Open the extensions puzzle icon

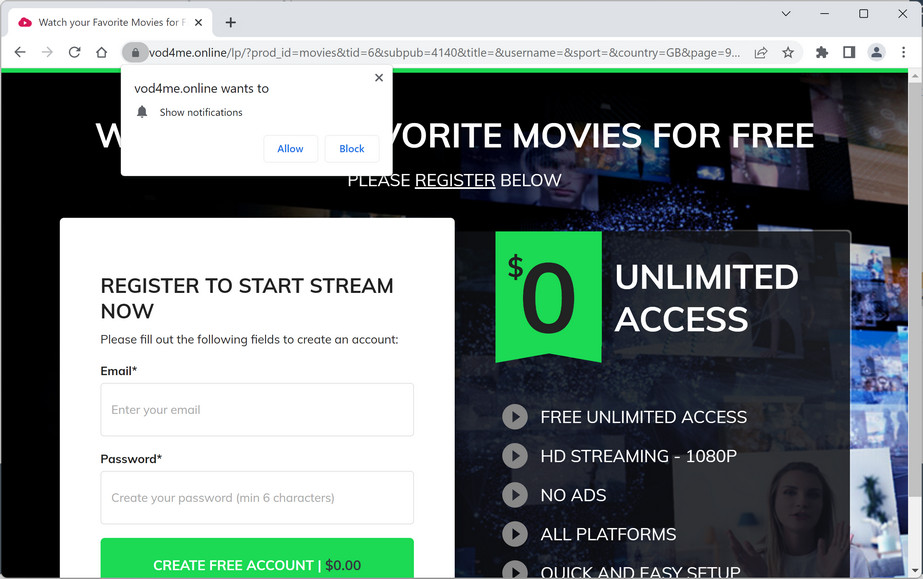pyautogui.click(x=820, y=52)
